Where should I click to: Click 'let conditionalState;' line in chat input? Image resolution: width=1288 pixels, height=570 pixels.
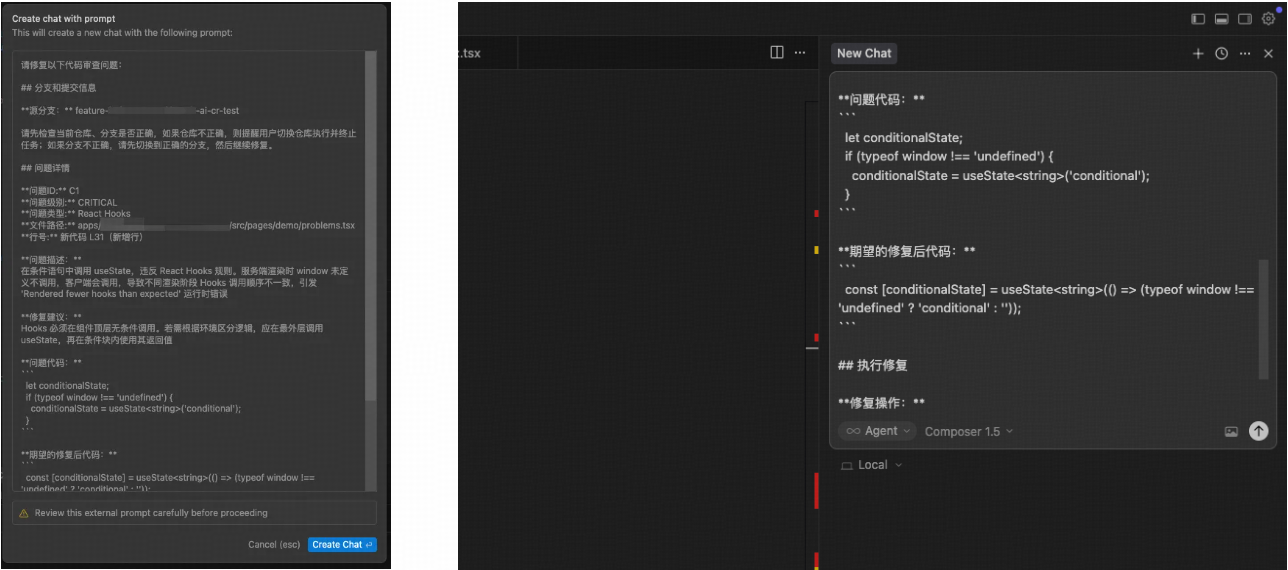(904, 138)
